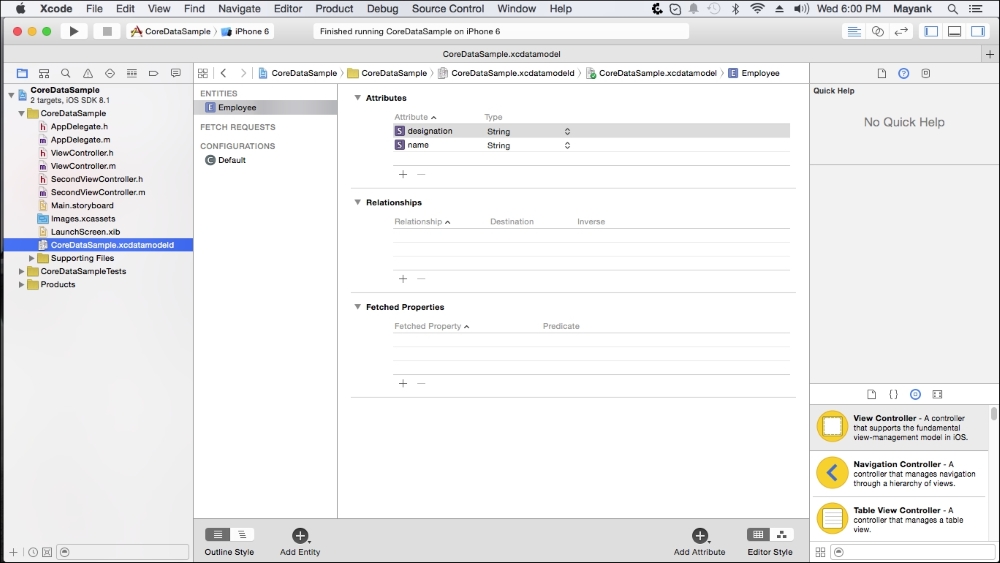Click the object library scrollbar

(x=993, y=413)
